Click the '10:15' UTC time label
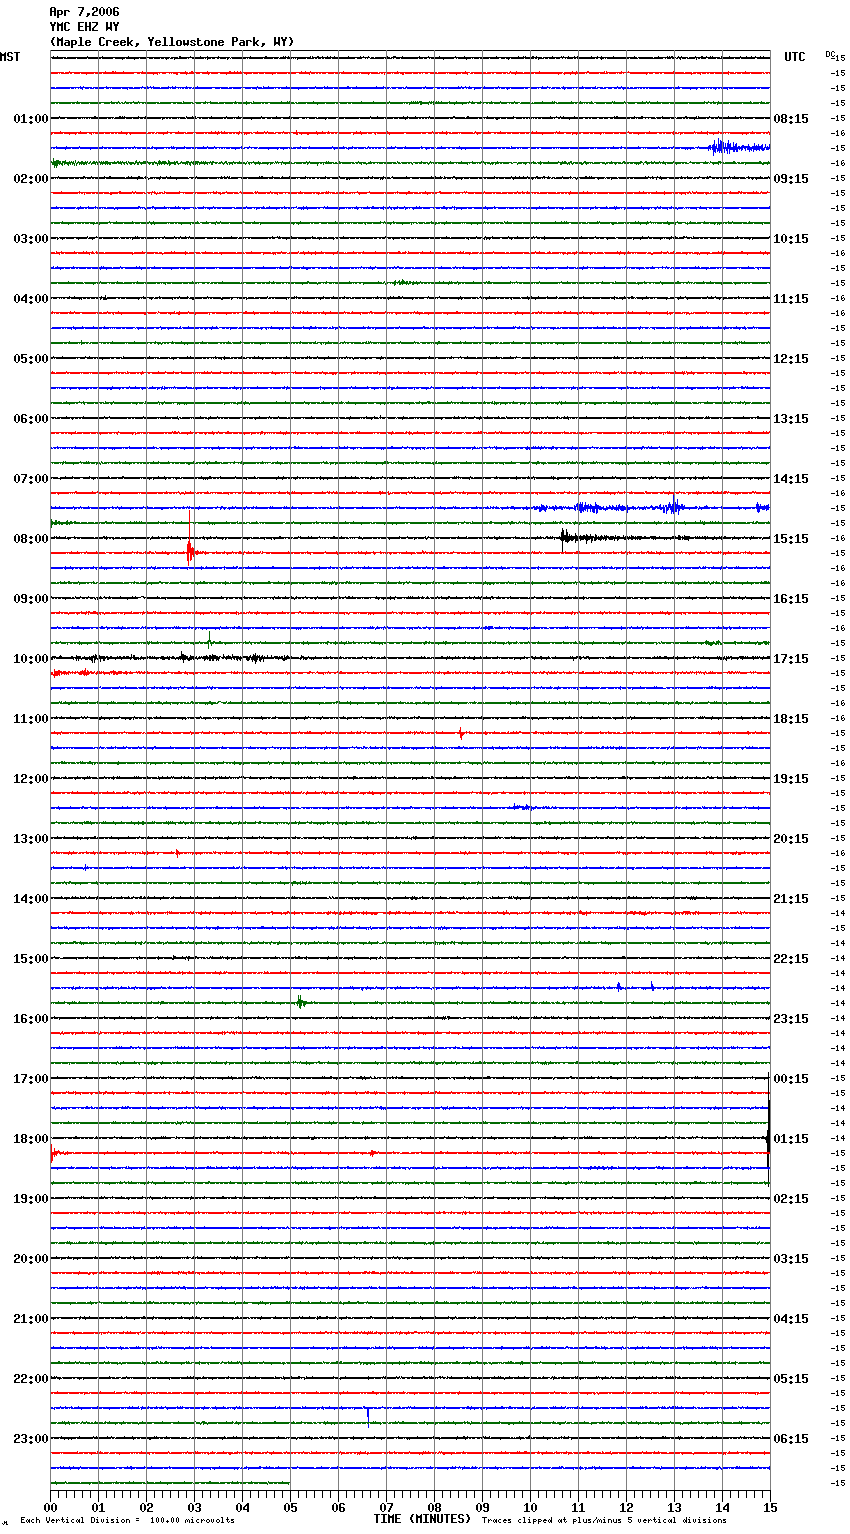850x1534 pixels. pyautogui.click(x=791, y=239)
